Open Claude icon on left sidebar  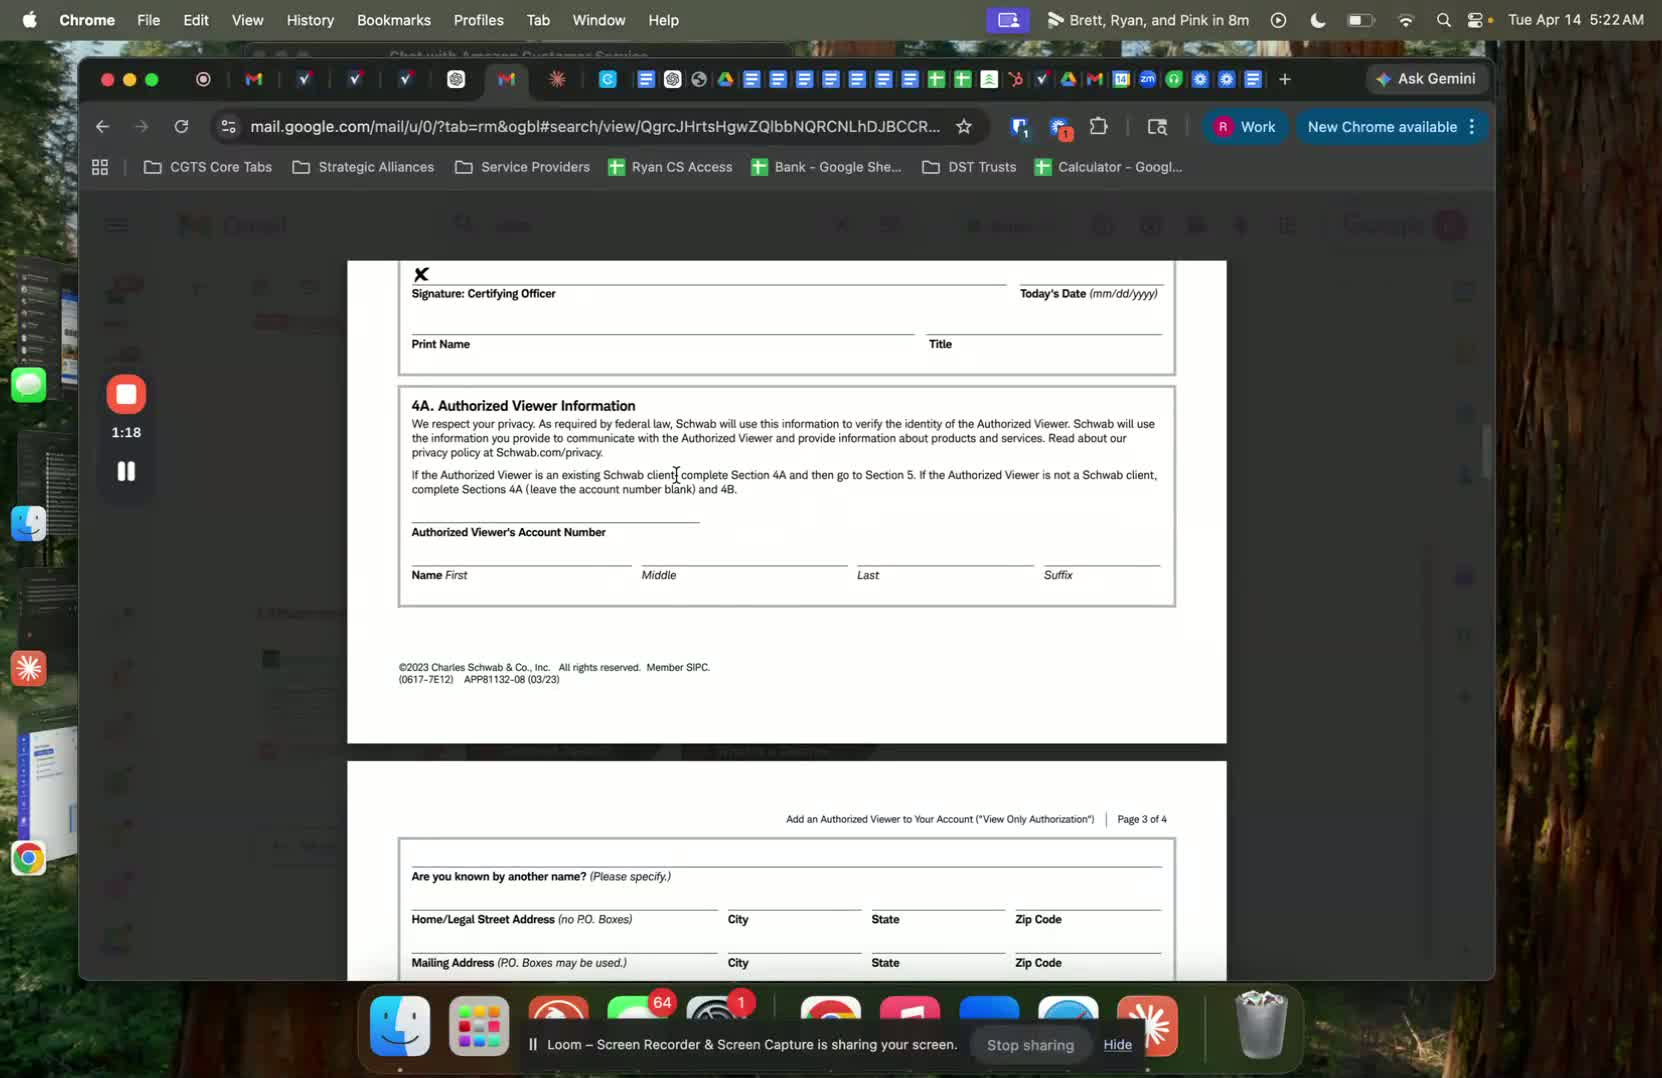click(x=29, y=668)
